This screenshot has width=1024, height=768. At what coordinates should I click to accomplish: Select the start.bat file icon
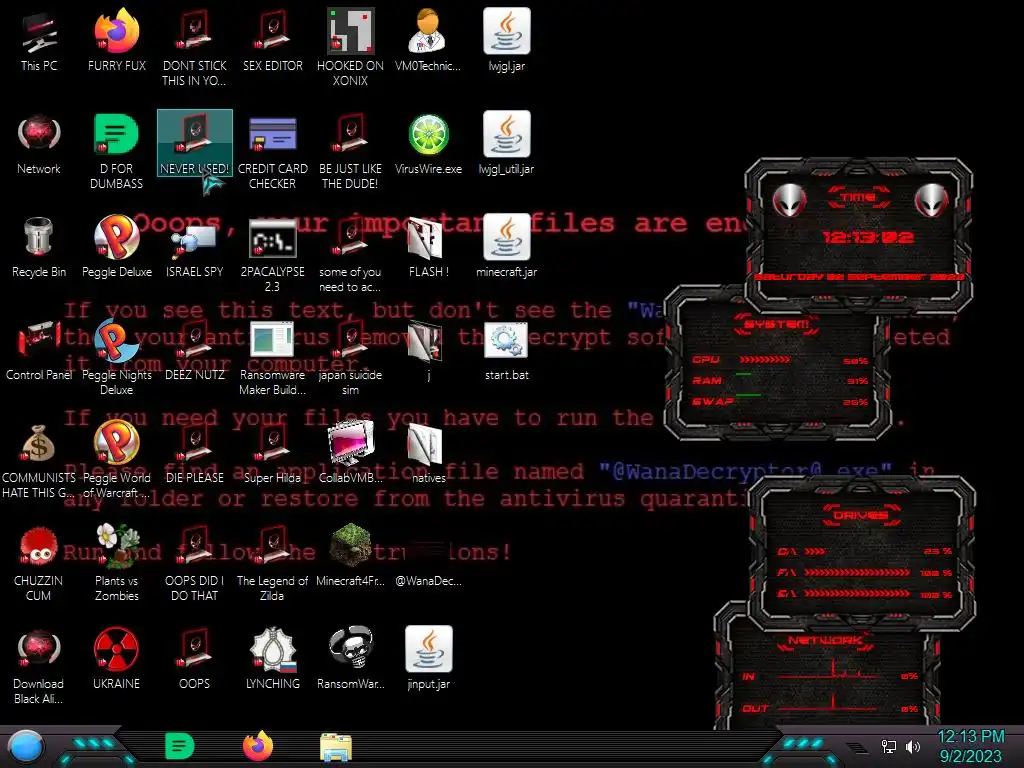(x=506, y=350)
